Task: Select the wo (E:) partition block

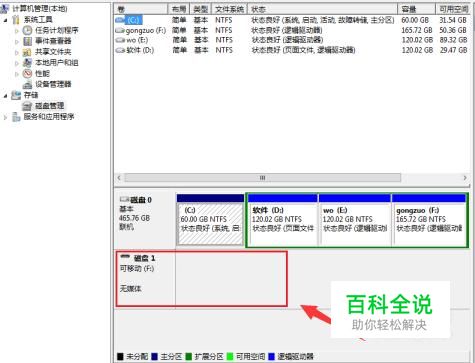Action: pyautogui.click(x=355, y=220)
